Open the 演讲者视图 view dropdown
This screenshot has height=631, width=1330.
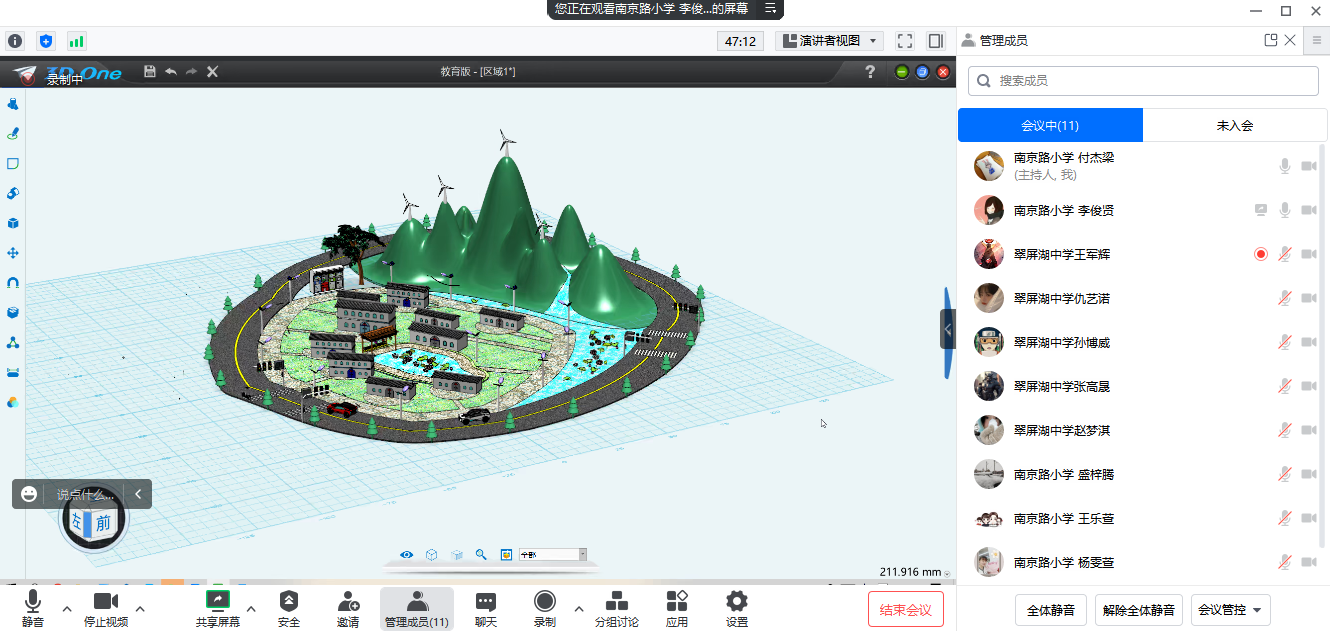829,41
